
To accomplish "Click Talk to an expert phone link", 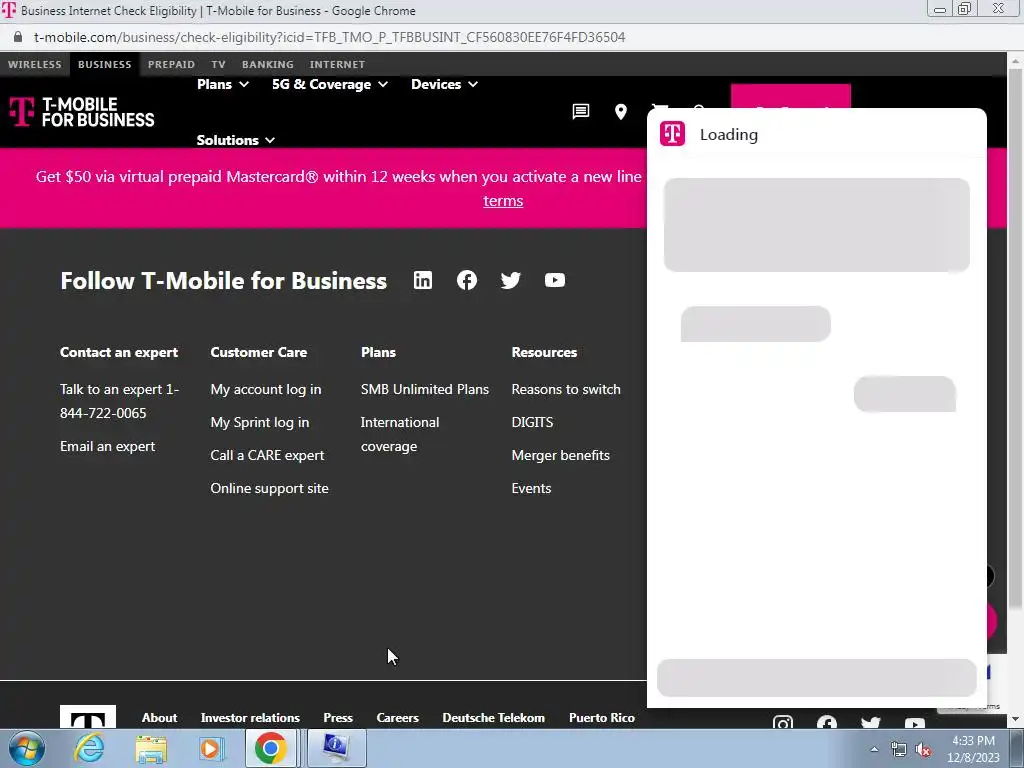I will pyautogui.click(x=120, y=401).
